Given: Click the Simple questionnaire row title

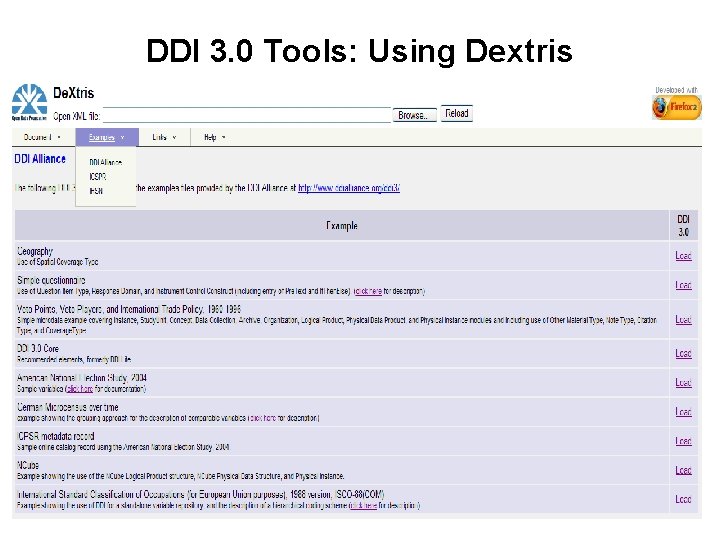Looking at the screenshot, I should (x=51, y=280).
